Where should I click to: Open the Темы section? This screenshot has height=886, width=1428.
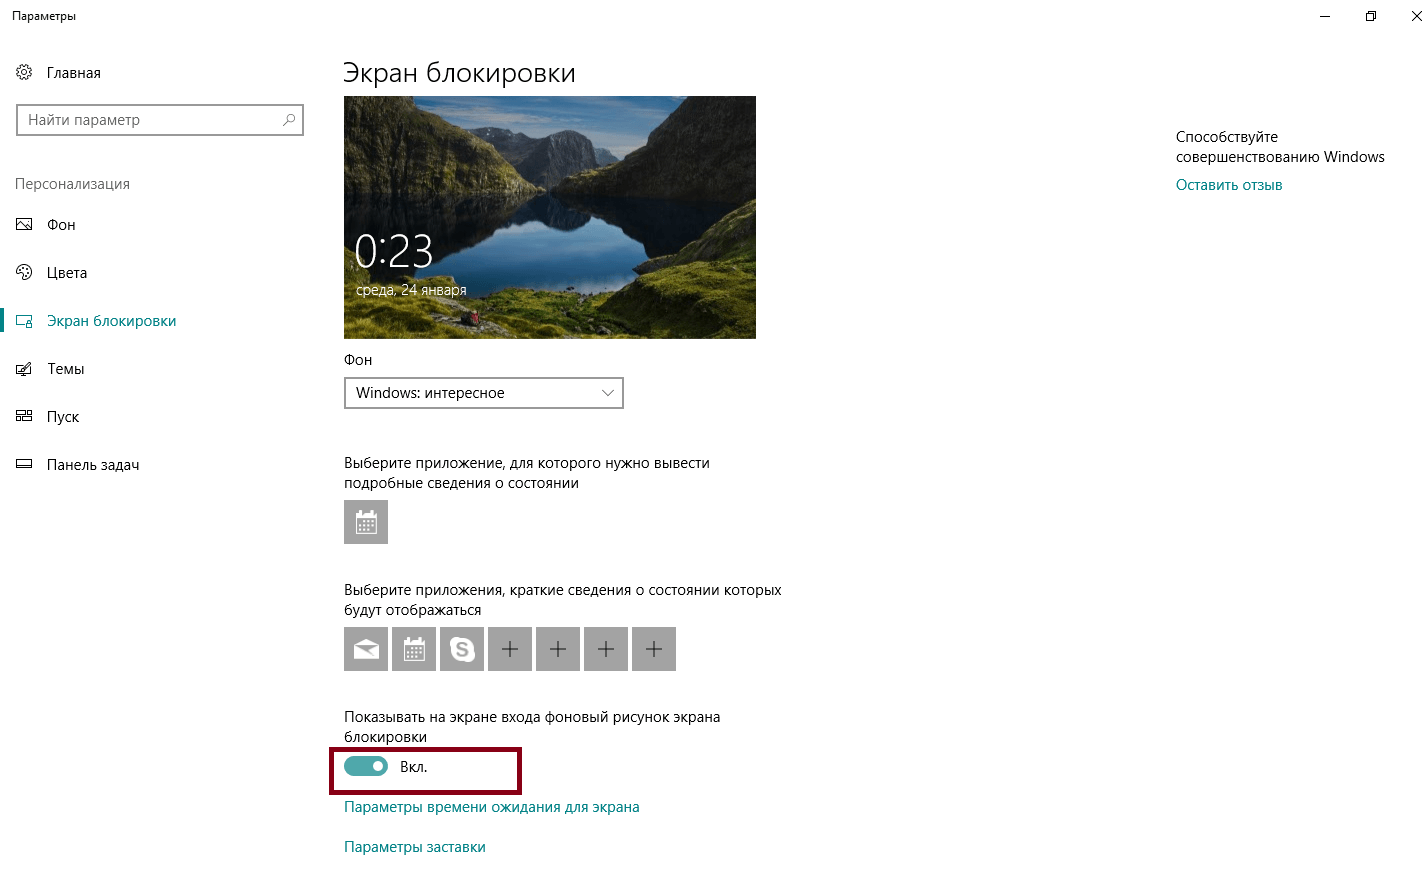pos(66,369)
